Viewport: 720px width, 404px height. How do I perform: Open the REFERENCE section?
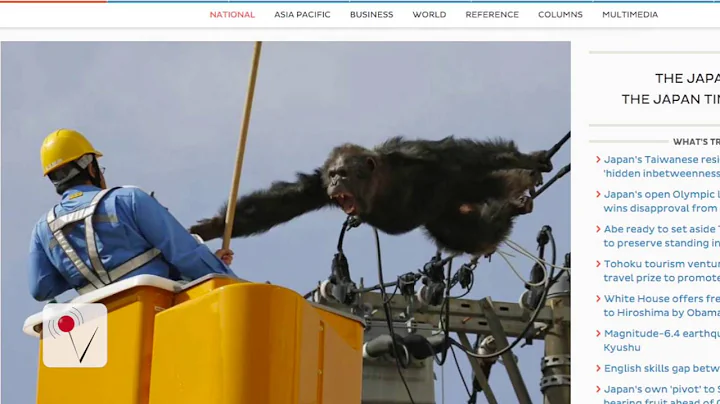492,15
